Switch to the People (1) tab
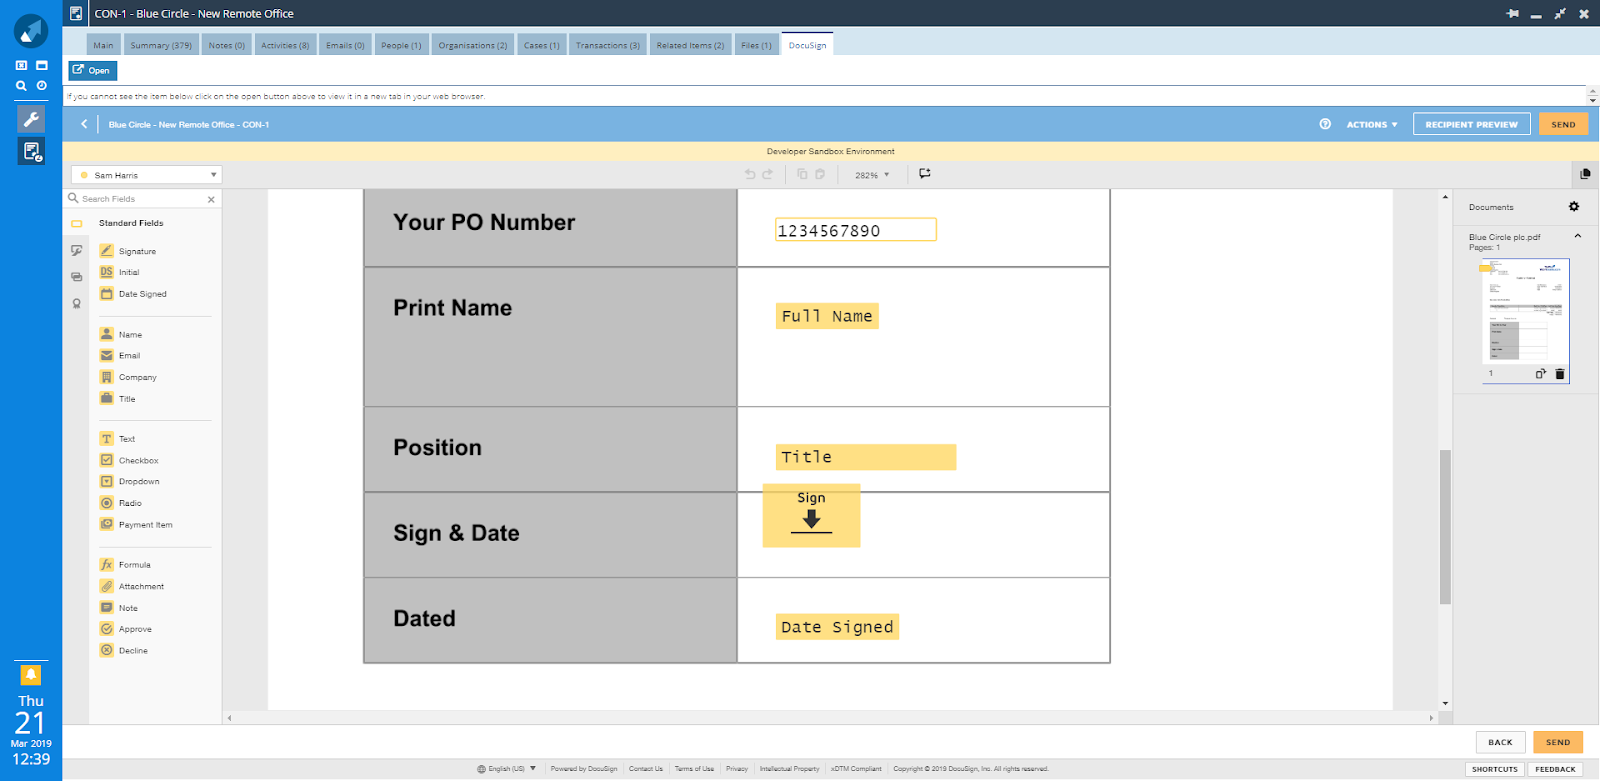This screenshot has height=781, width=1600. pos(401,45)
